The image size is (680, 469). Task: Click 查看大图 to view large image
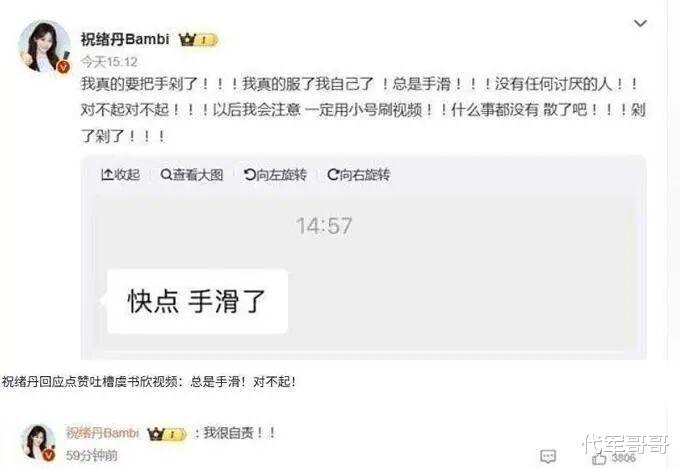click(192, 175)
